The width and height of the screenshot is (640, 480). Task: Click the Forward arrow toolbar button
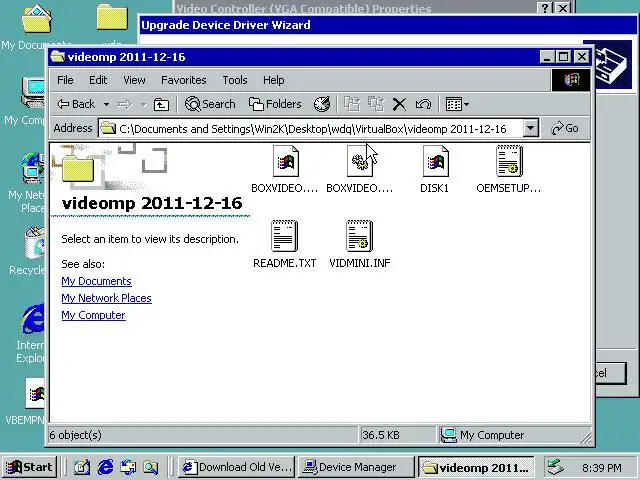click(x=124, y=104)
